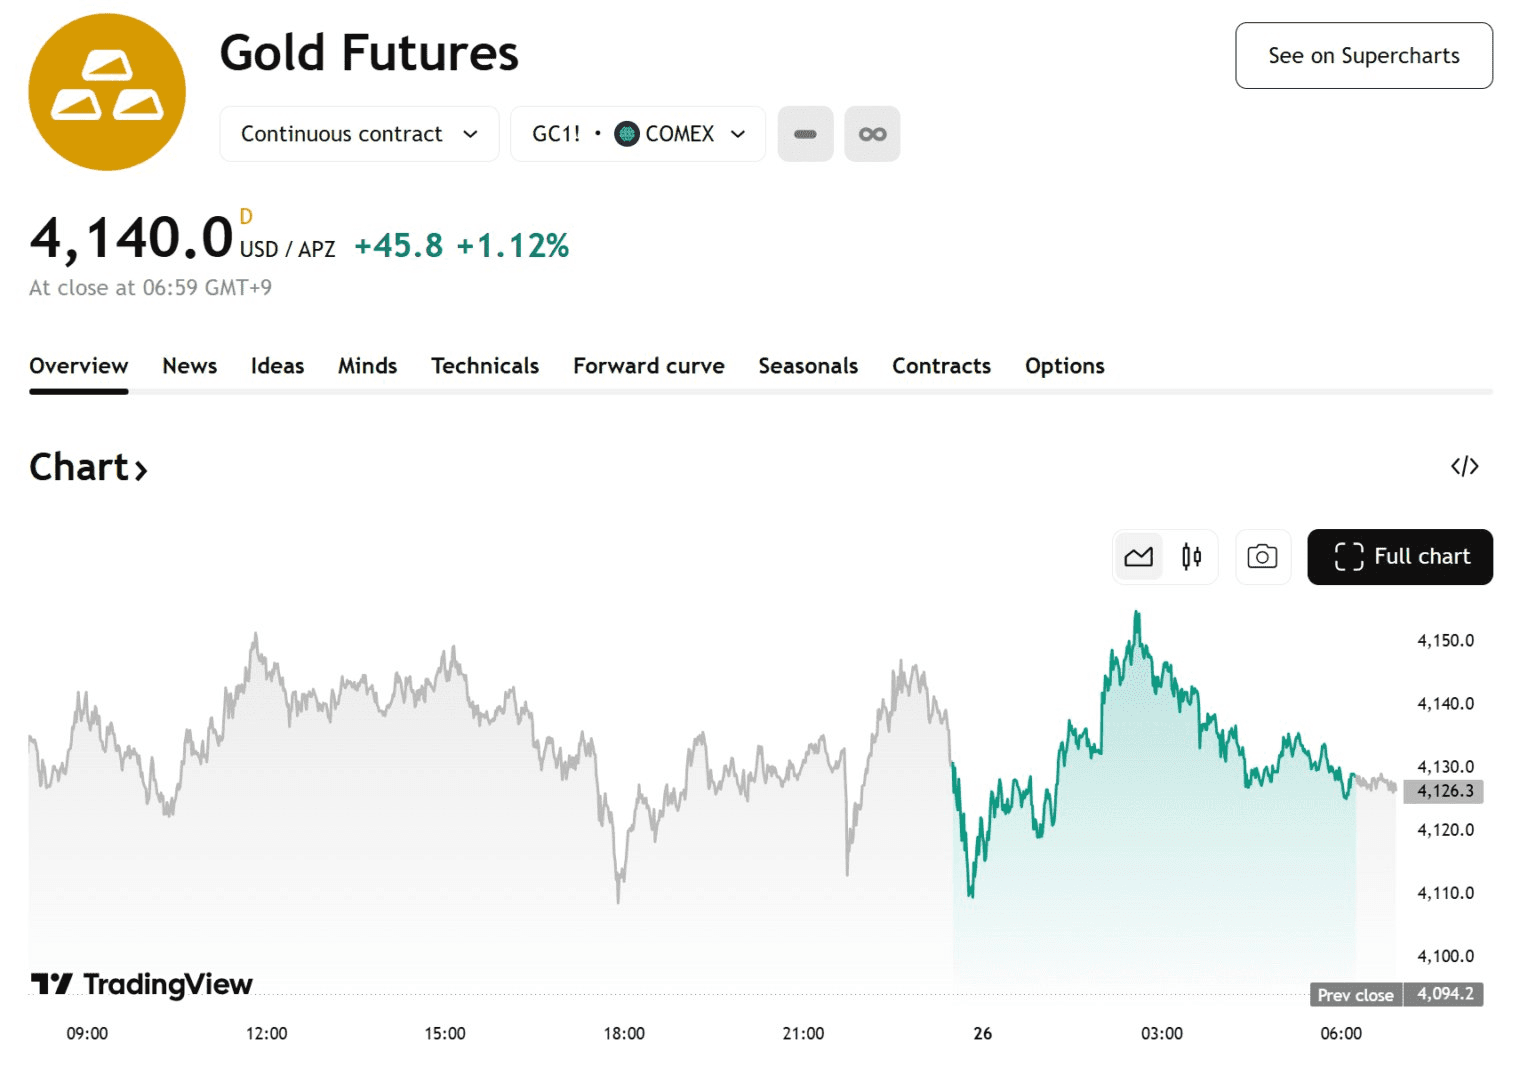Take a chart snapshot with camera icon
1536x1075 pixels.
click(x=1262, y=557)
